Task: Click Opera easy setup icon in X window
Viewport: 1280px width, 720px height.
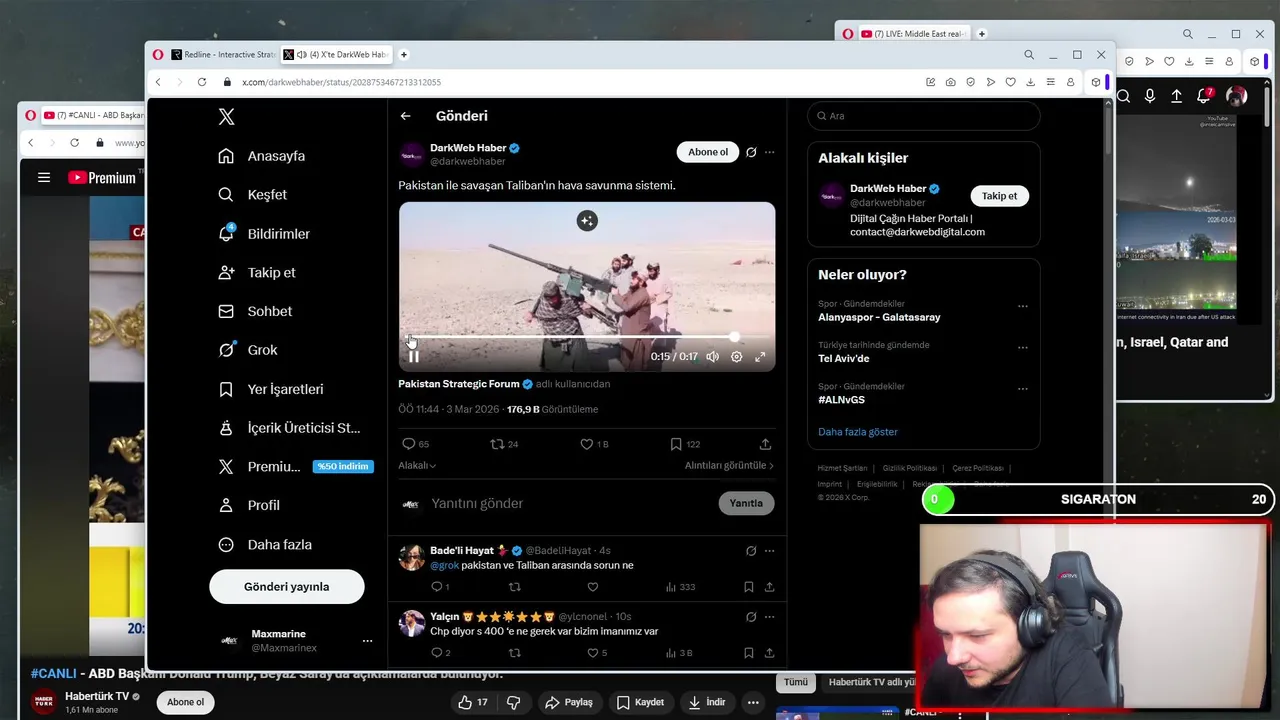Action: pos(1050,82)
